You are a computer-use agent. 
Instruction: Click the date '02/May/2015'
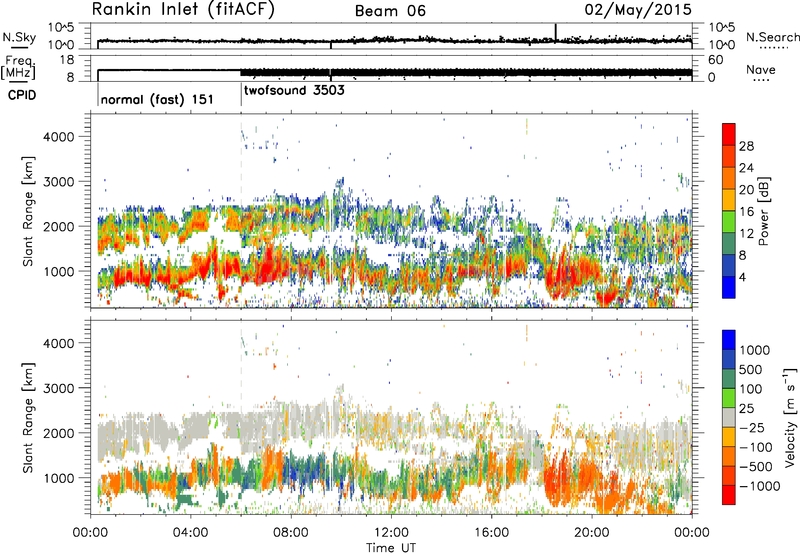(x=638, y=9)
